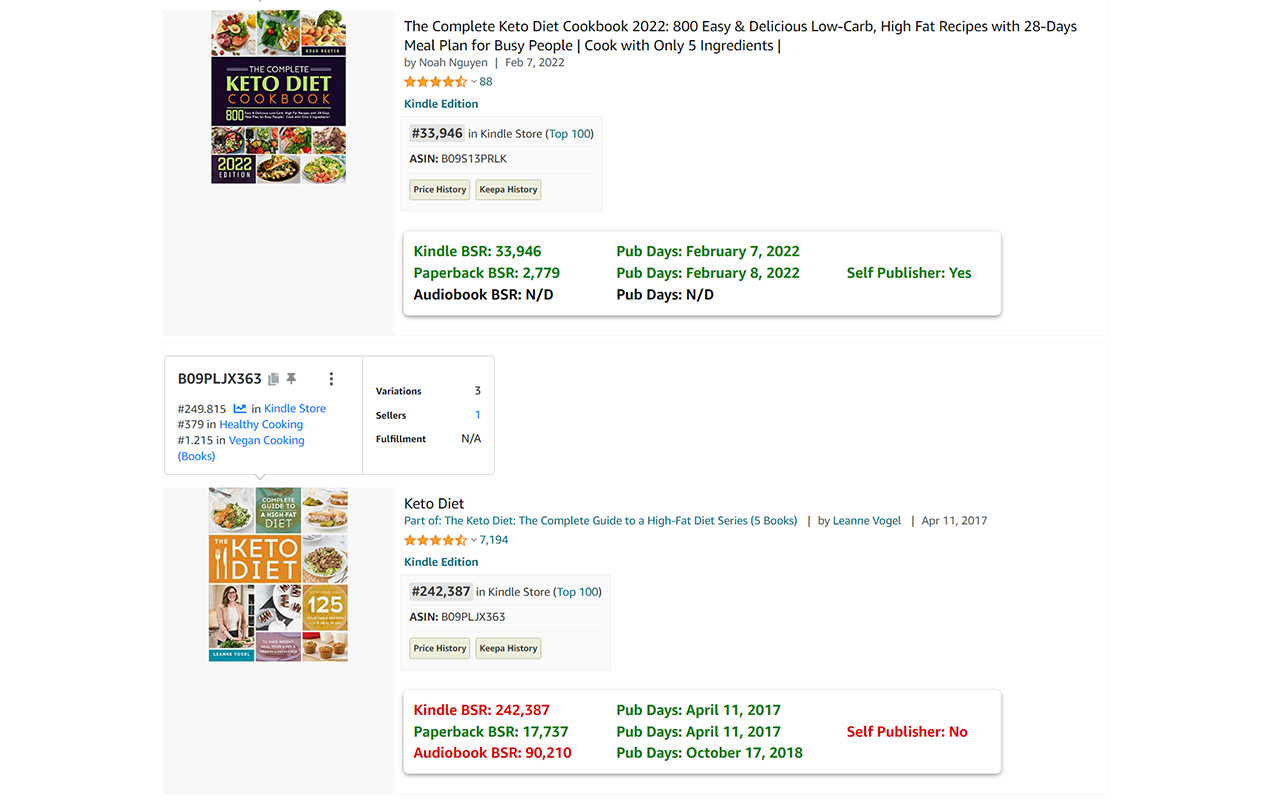Click the star rating of Noah Nguyen's cookbook
This screenshot has height=800, width=1280.
[435, 82]
